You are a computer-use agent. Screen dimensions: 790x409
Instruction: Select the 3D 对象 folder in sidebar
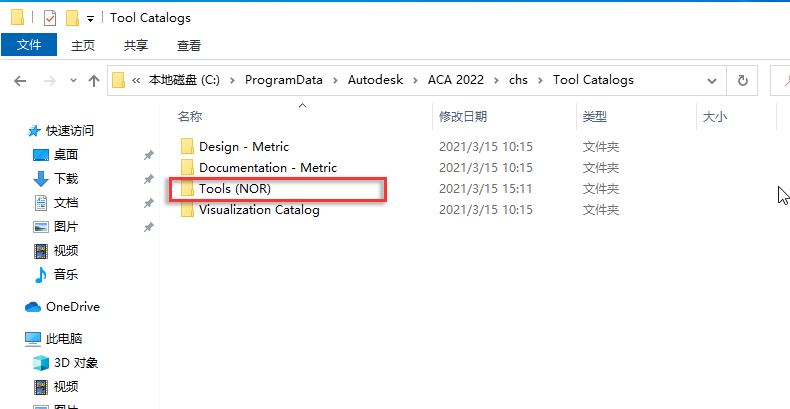coord(76,363)
